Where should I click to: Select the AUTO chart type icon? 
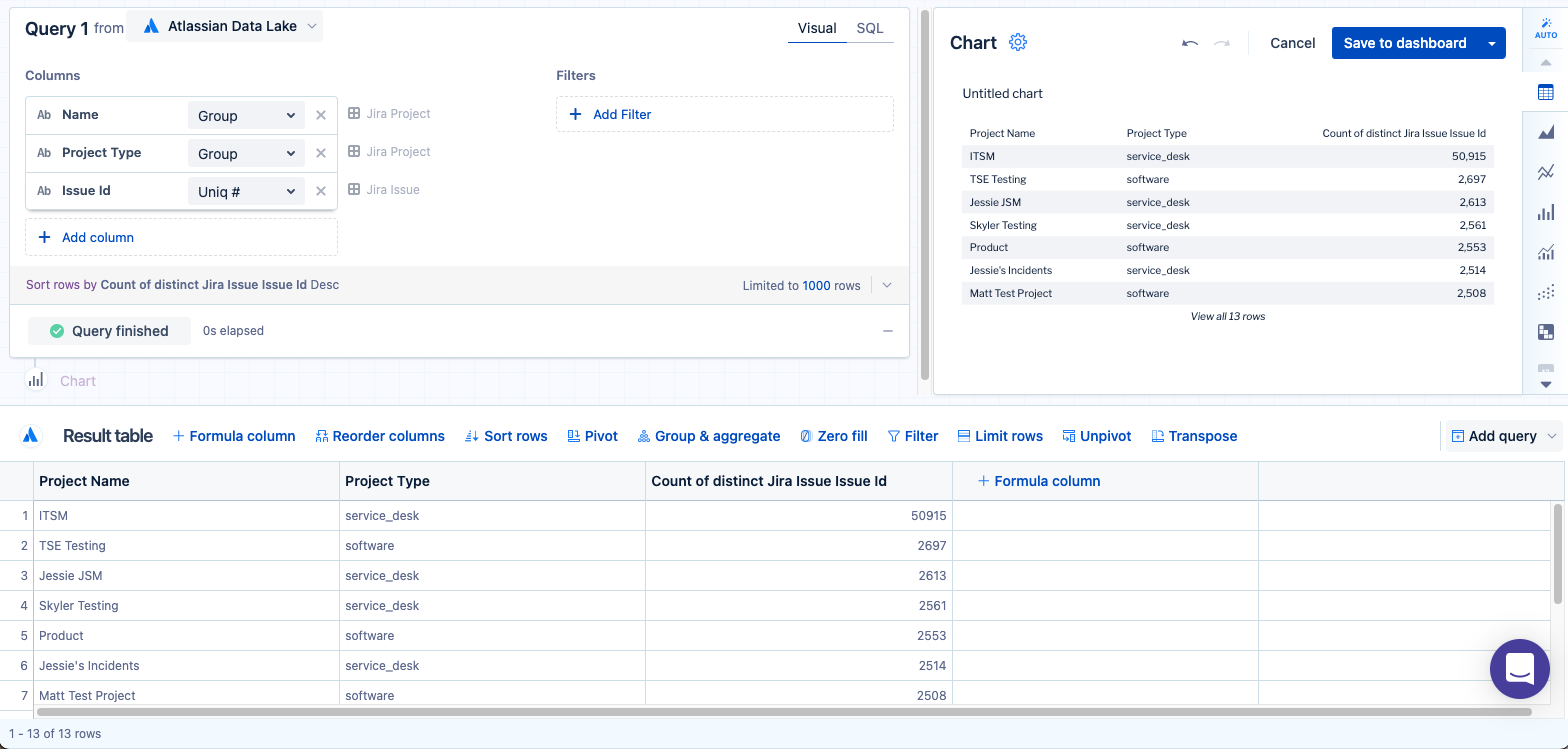click(1545, 28)
